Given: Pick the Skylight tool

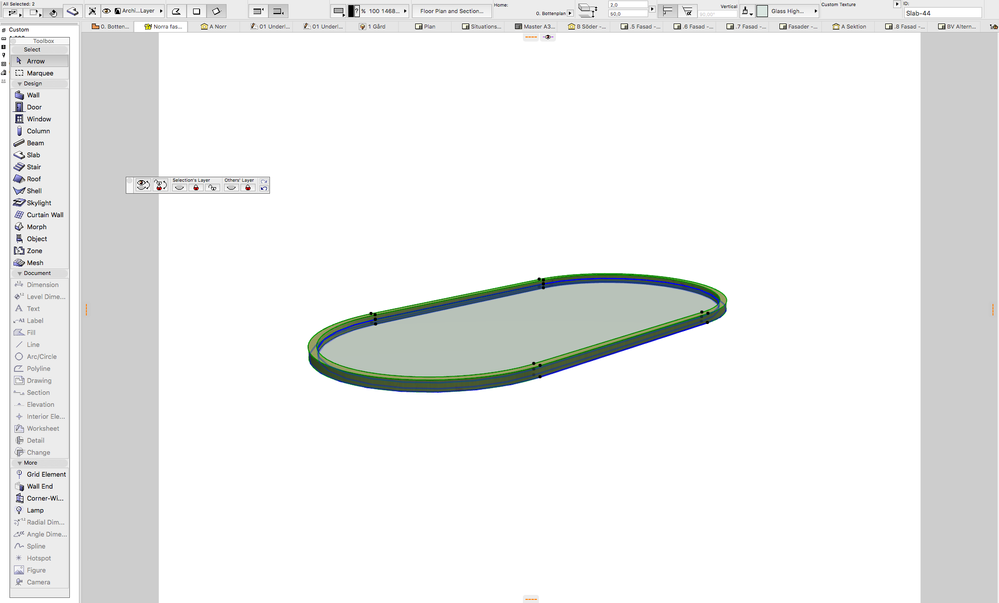Looking at the screenshot, I should [x=40, y=203].
